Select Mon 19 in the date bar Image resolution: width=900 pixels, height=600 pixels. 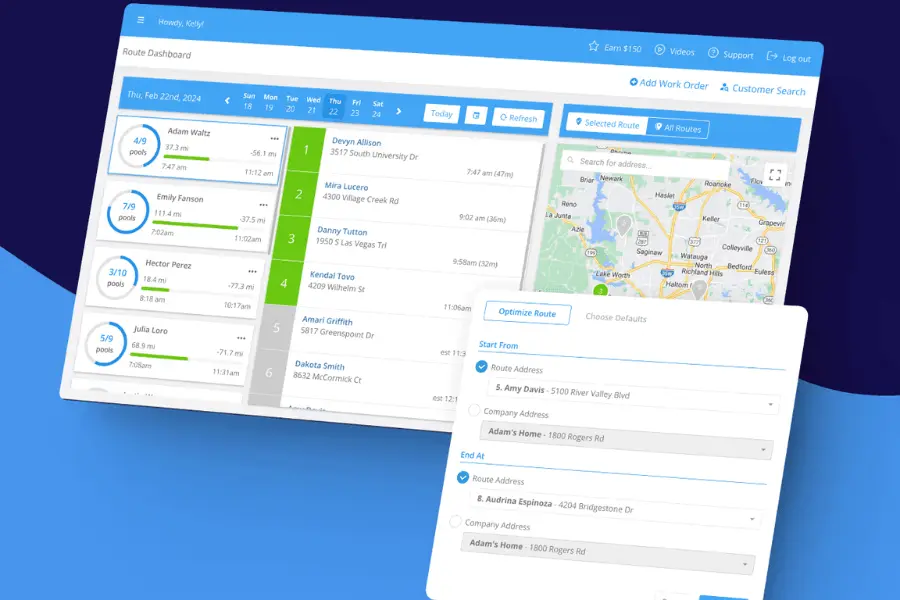coord(270,102)
